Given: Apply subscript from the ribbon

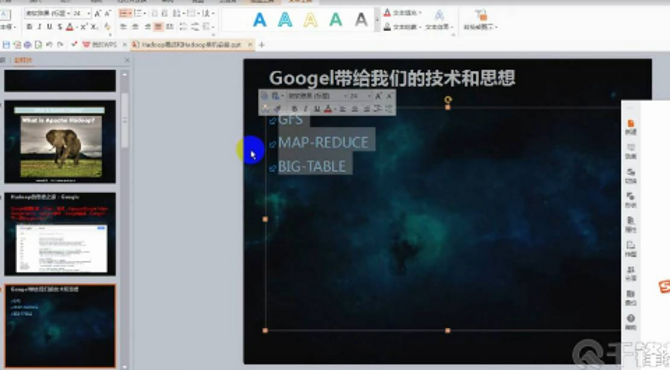Looking at the screenshot, I should 94,26.
